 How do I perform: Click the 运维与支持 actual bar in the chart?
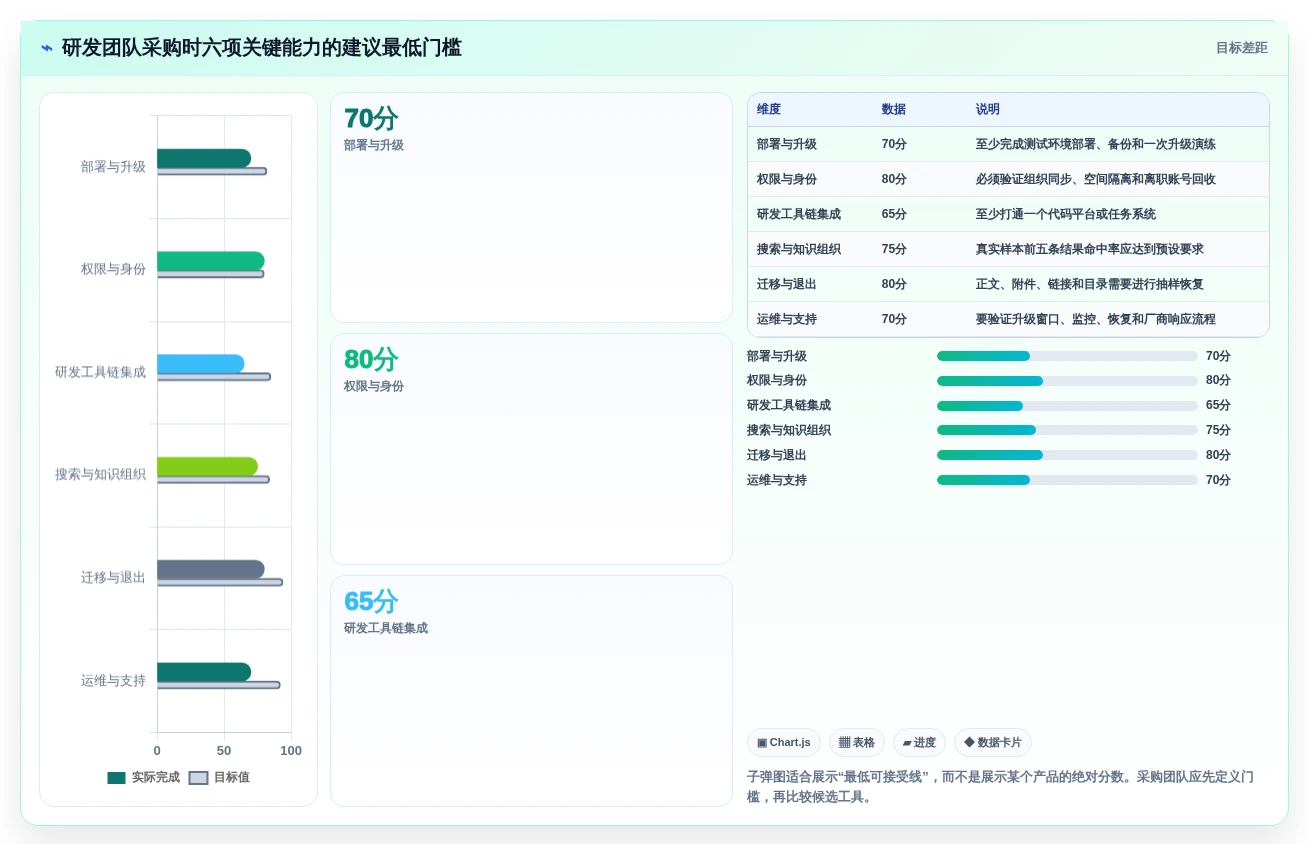[204, 672]
